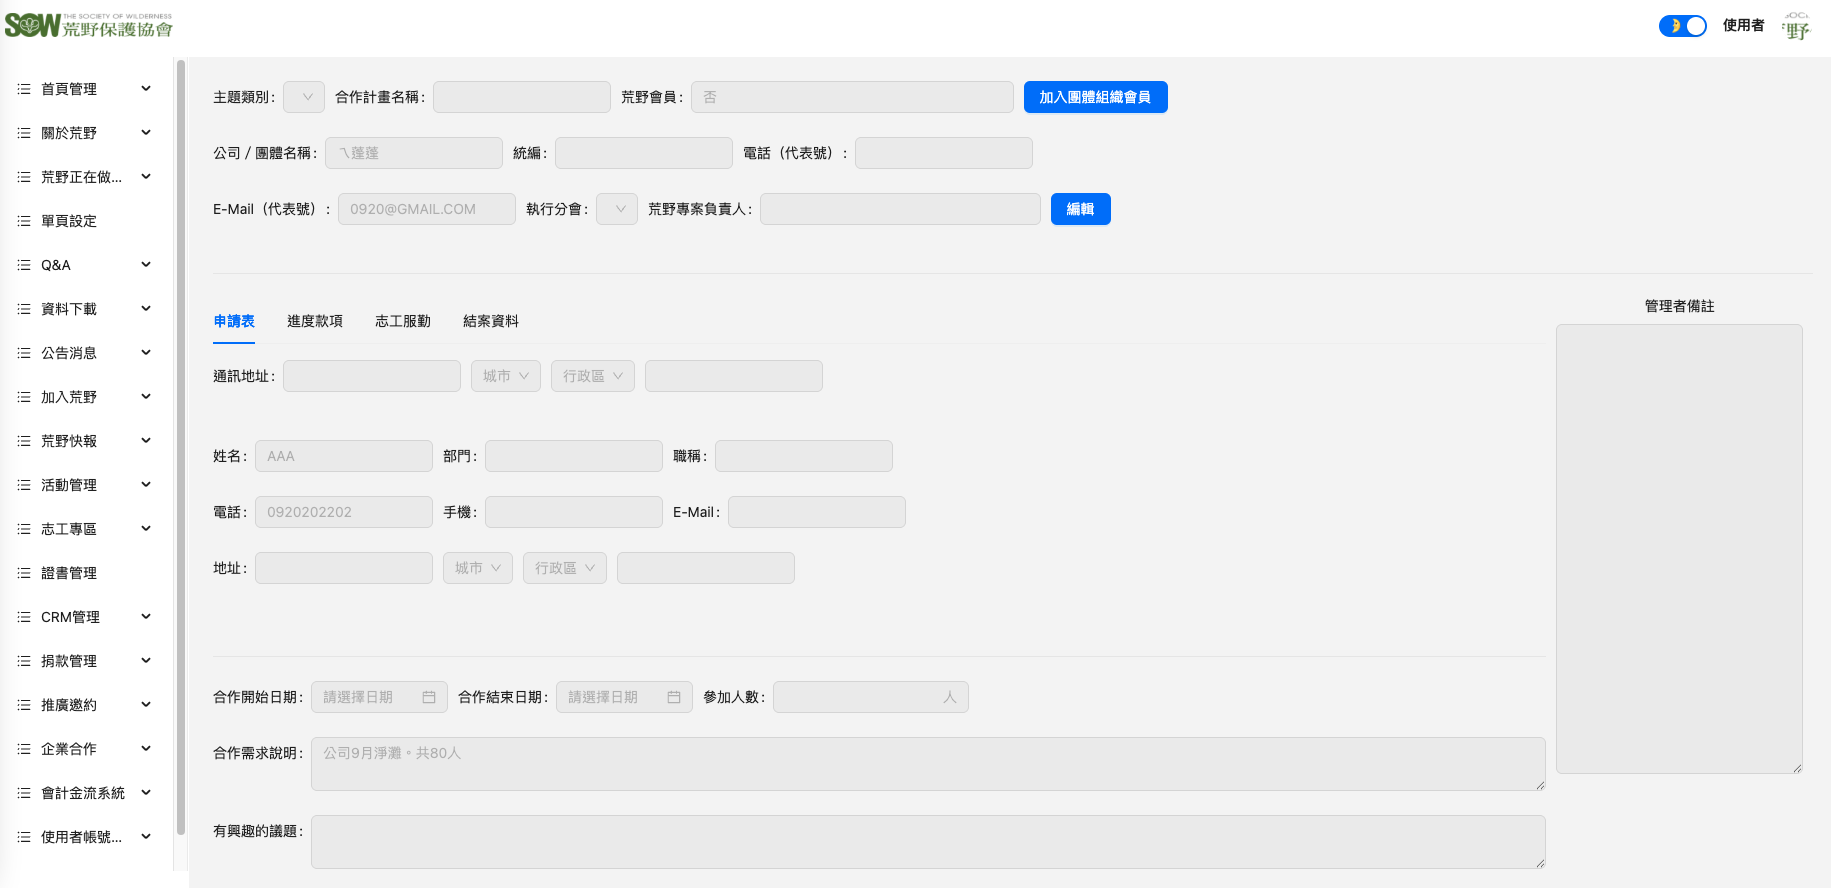Expand the CRM管理 sidebar menu

point(146,617)
